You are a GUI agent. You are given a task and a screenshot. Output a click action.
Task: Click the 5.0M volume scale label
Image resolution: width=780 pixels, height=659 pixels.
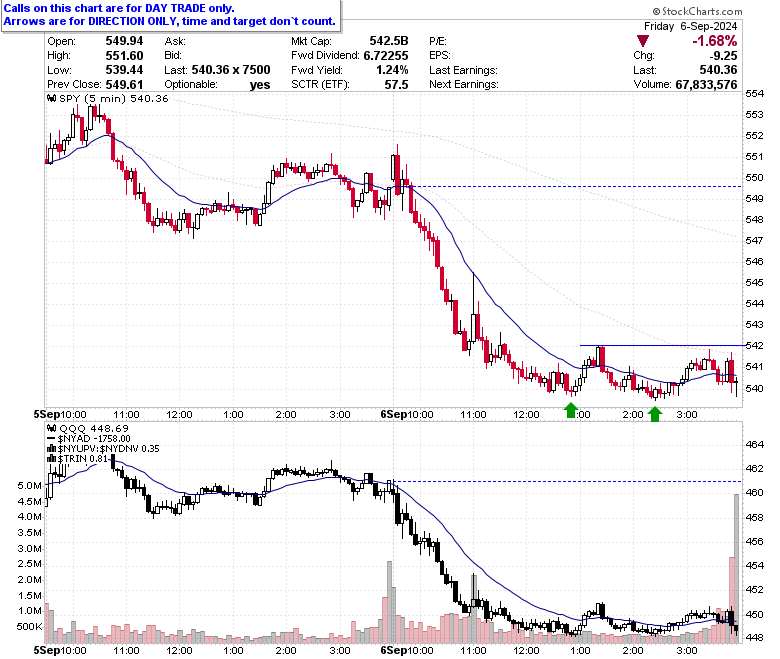(29, 485)
